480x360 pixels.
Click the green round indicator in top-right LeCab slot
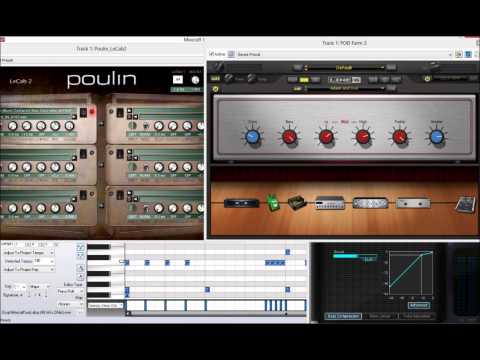(132, 126)
